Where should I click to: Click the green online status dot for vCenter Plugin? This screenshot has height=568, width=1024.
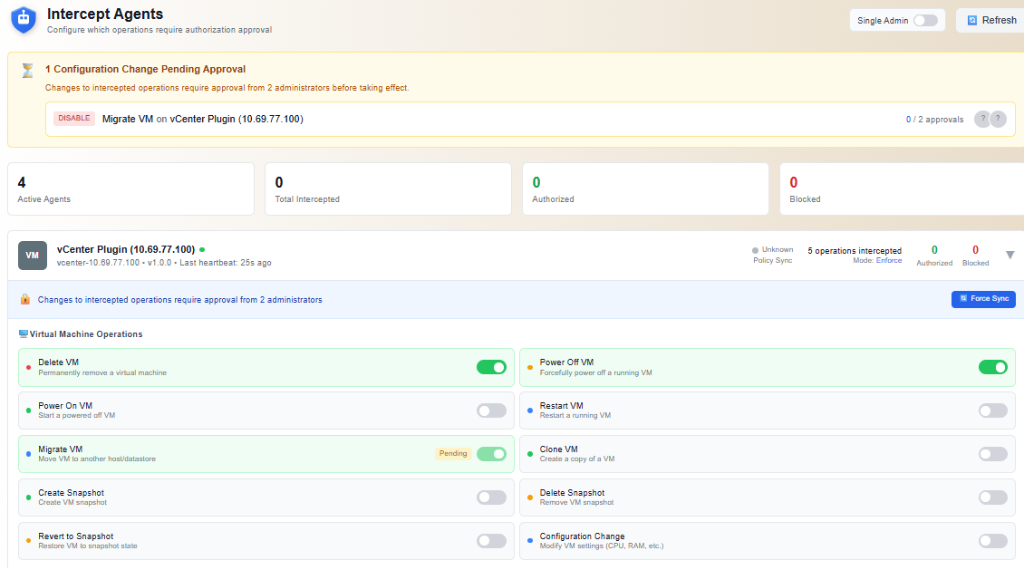[202, 249]
